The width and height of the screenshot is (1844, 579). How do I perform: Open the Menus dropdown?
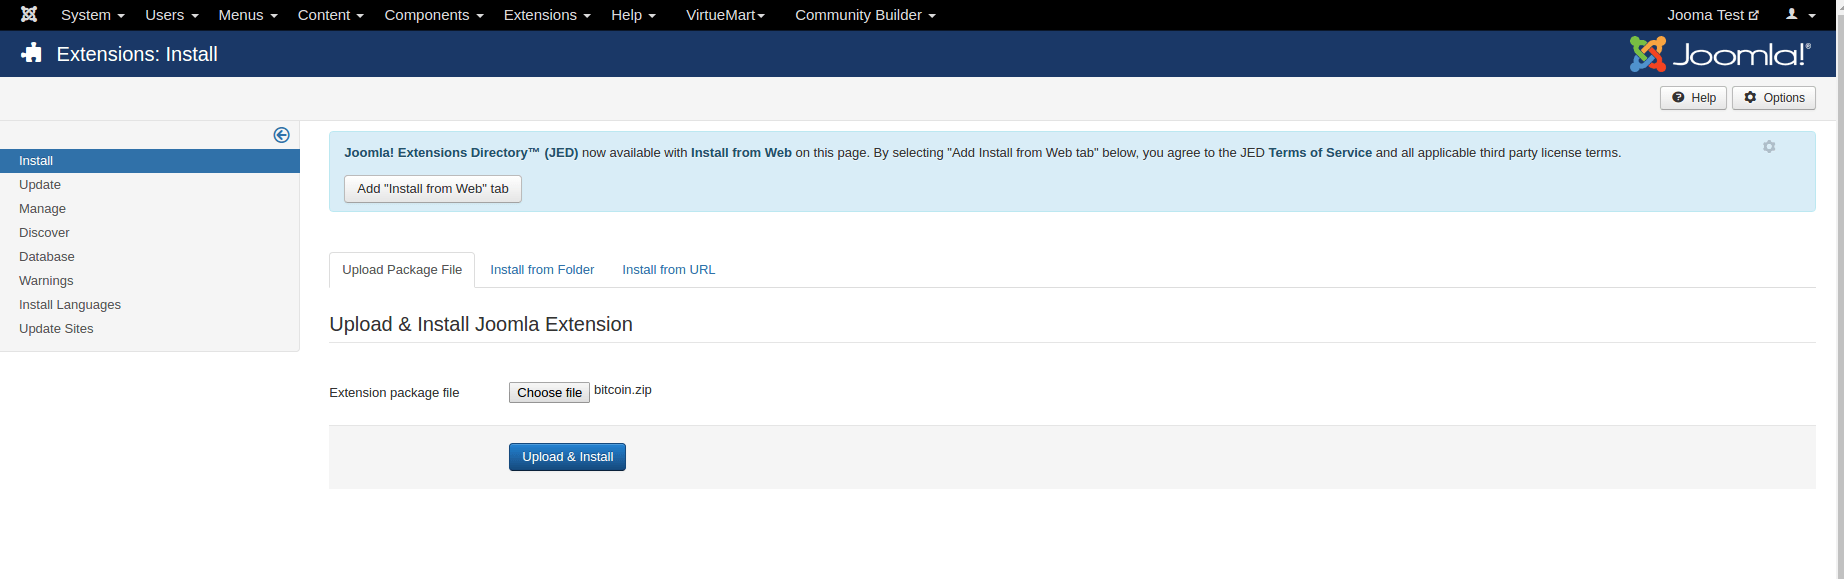coord(248,15)
